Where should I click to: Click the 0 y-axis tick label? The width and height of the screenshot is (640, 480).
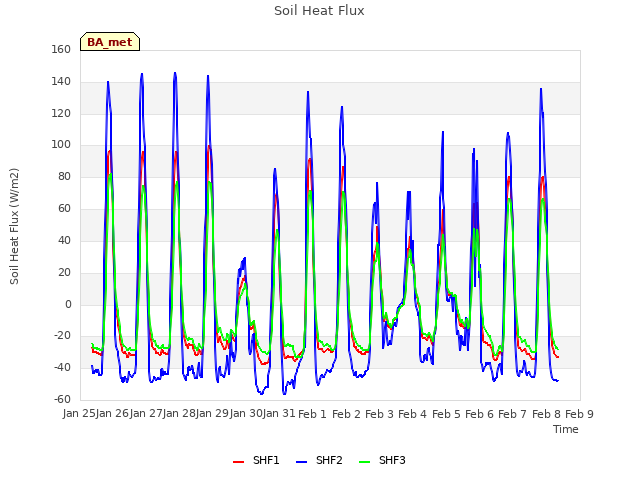pyautogui.click(x=68, y=304)
